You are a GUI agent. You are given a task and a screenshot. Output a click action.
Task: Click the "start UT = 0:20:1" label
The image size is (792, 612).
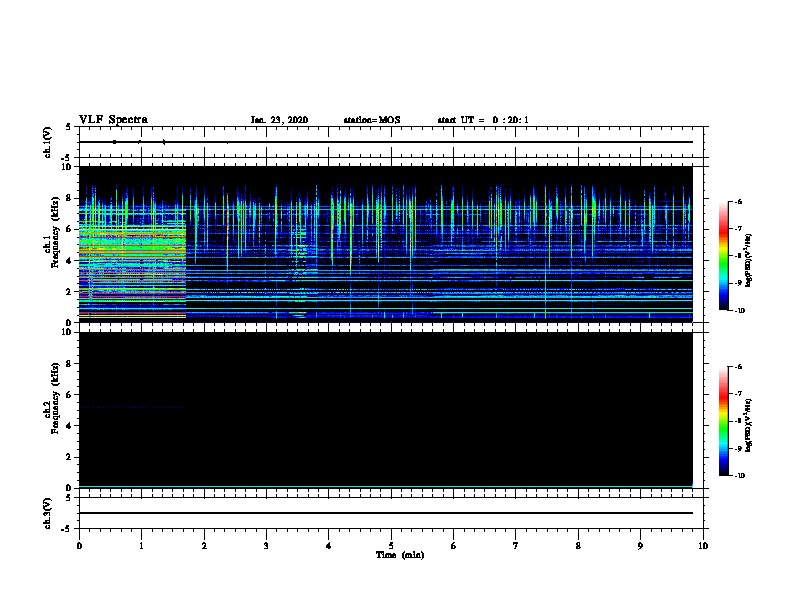(x=483, y=120)
